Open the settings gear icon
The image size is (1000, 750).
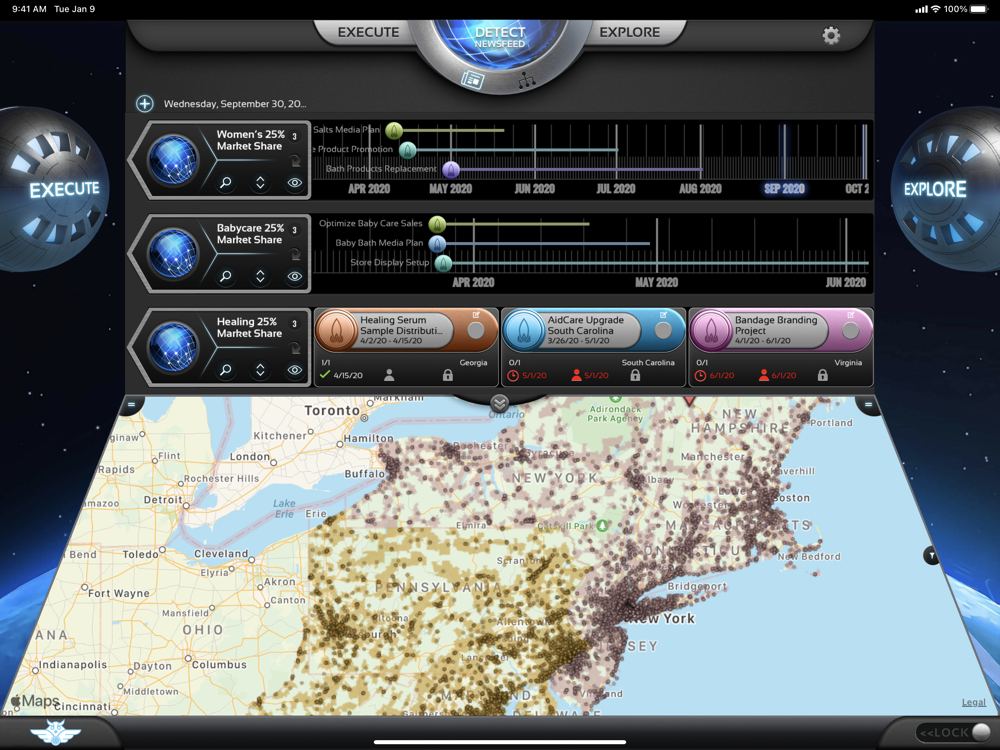pyautogui.click(x=830, y=35)
